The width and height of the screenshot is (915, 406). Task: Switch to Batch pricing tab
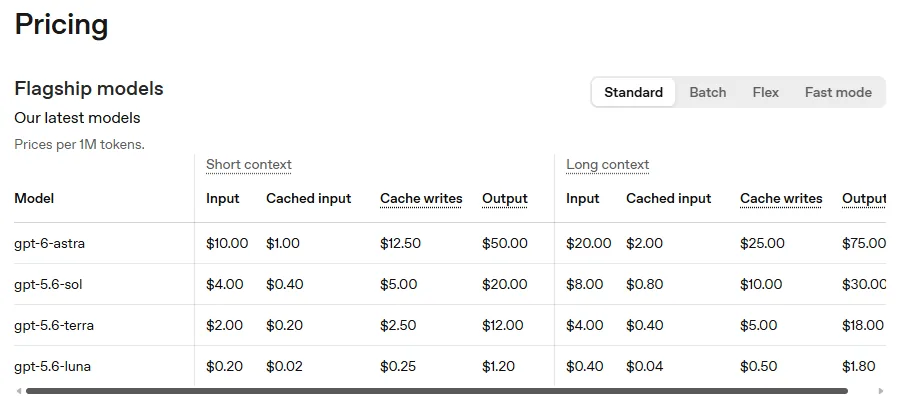click(707, 92)
